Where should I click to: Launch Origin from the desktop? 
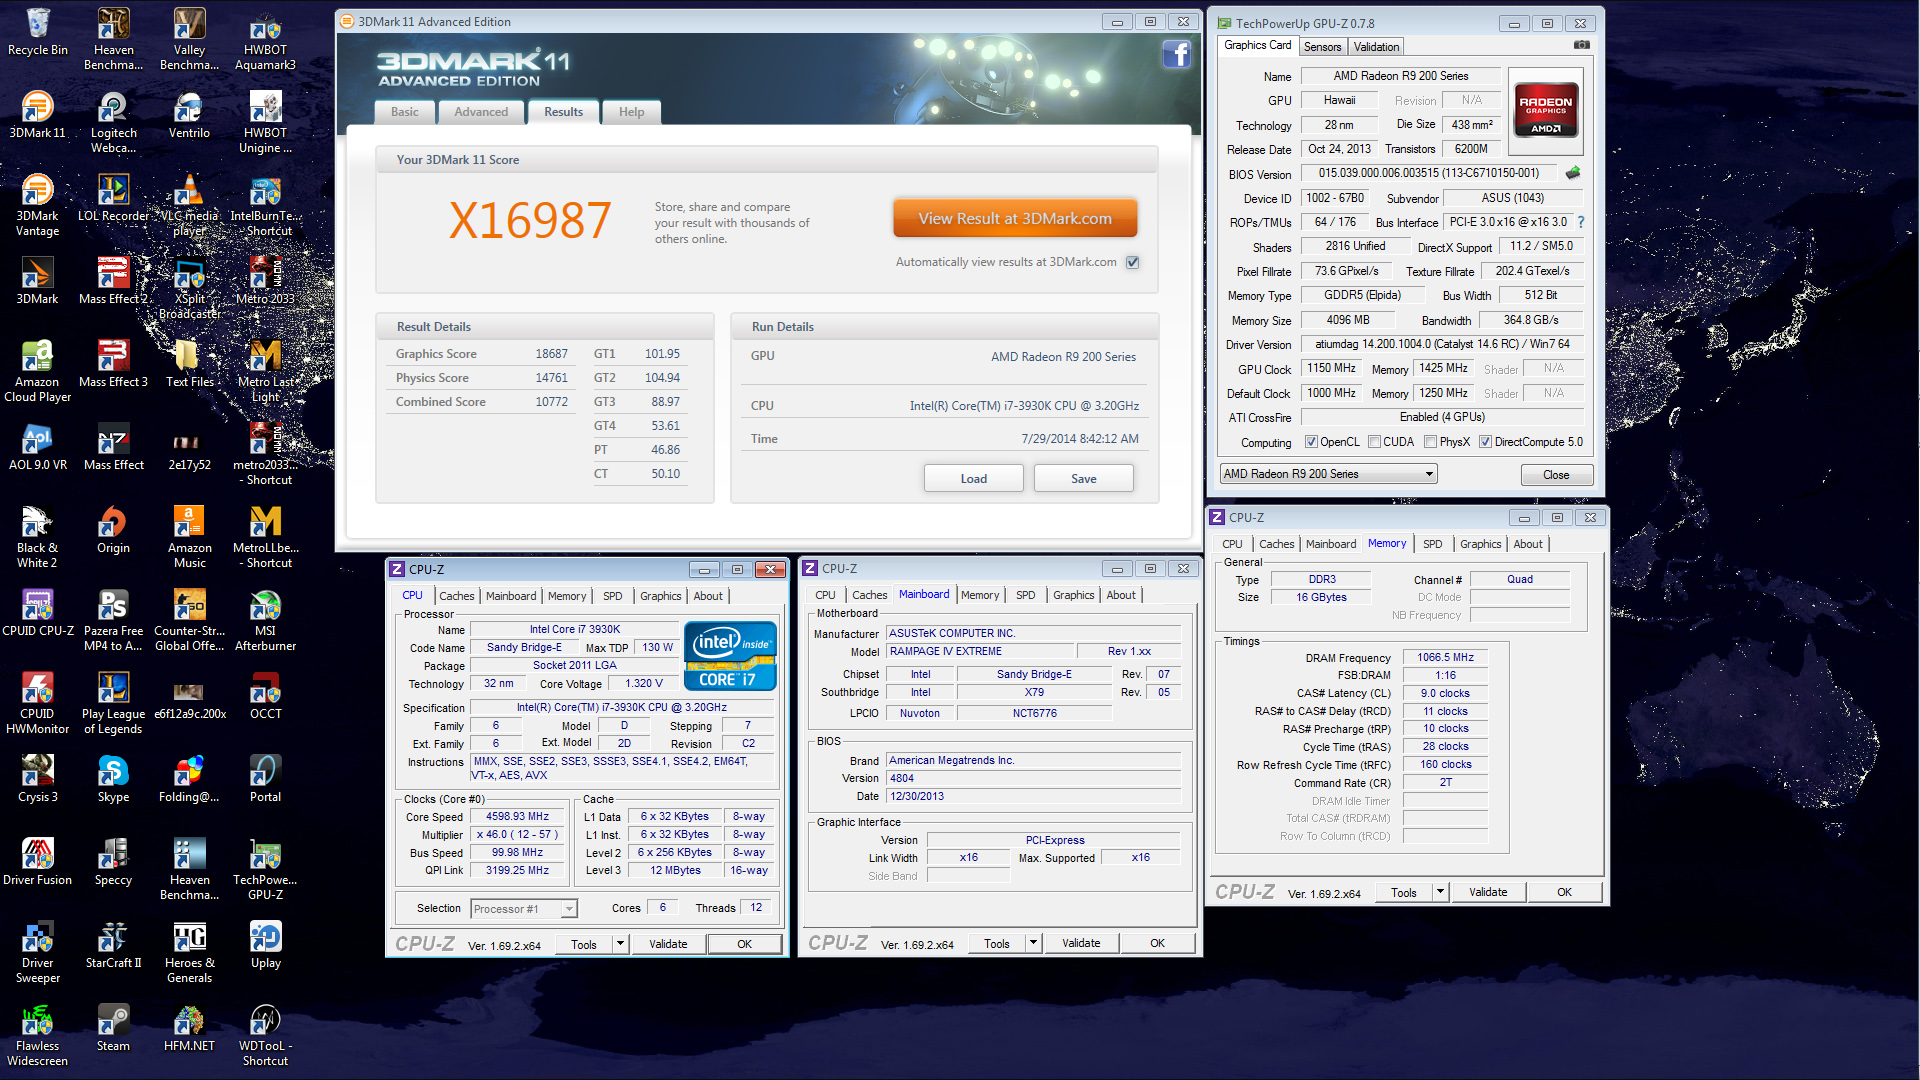click(113, 530)
